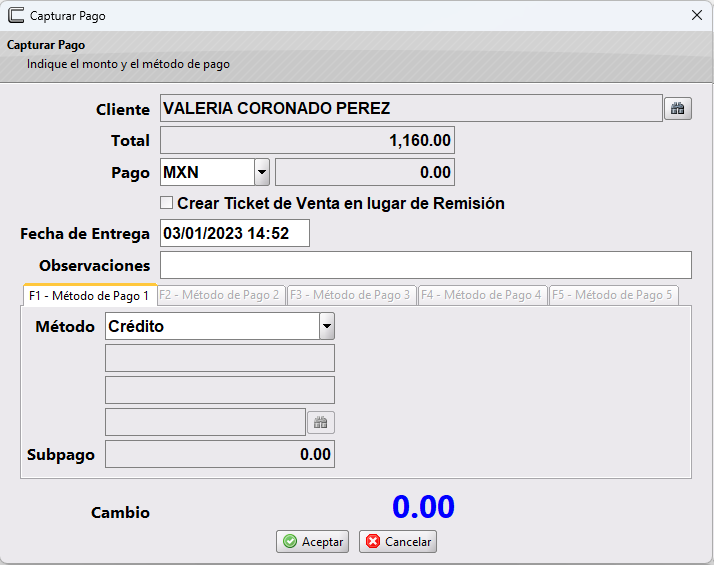
Task: Click the first empty field below Método
Action: click(x=220, y=358)
